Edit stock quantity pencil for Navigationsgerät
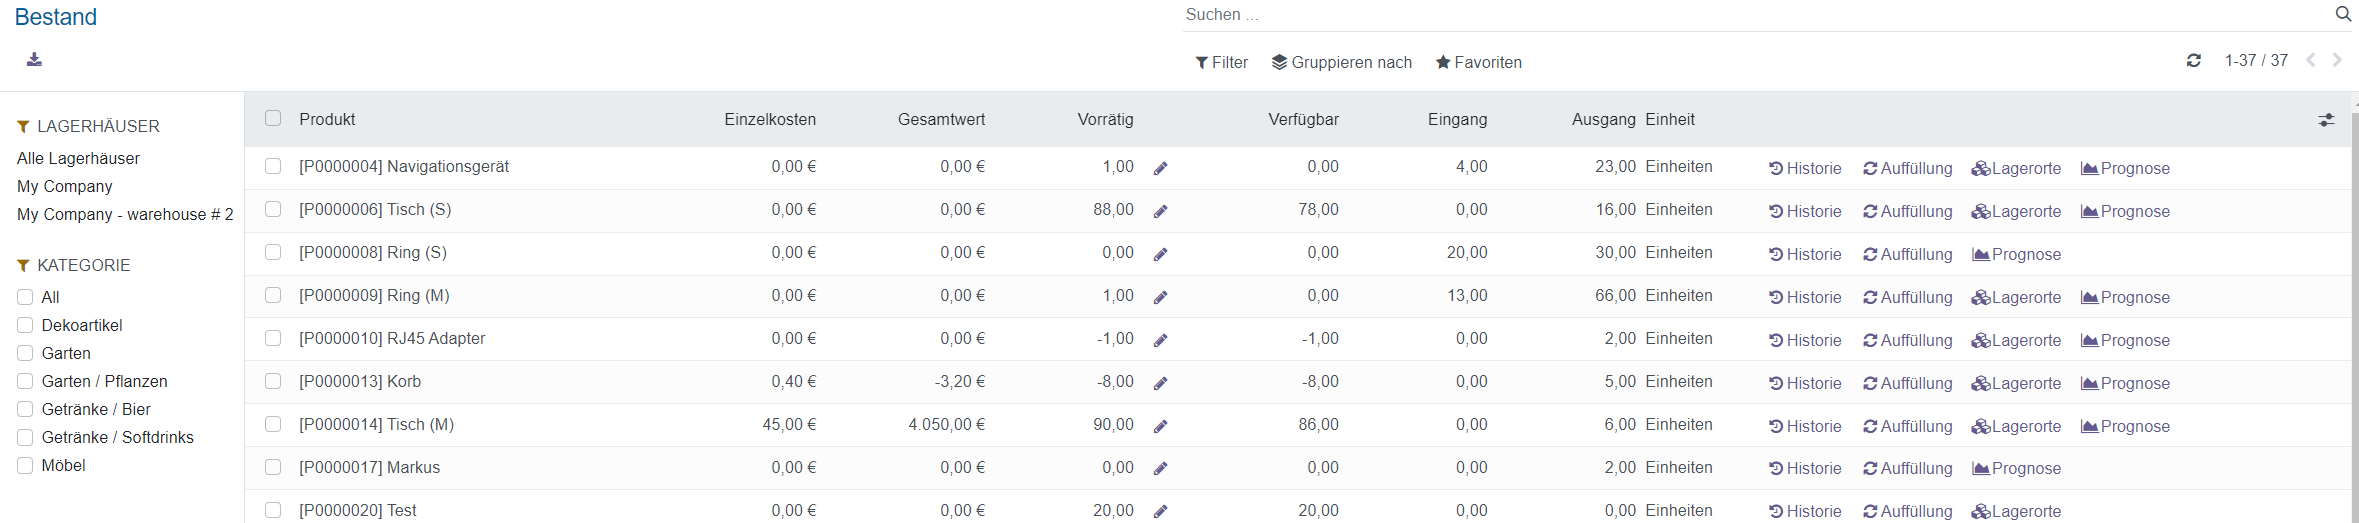This screenshot has height=523, width=2359. pyautogui.click(x=1160, y=169)
